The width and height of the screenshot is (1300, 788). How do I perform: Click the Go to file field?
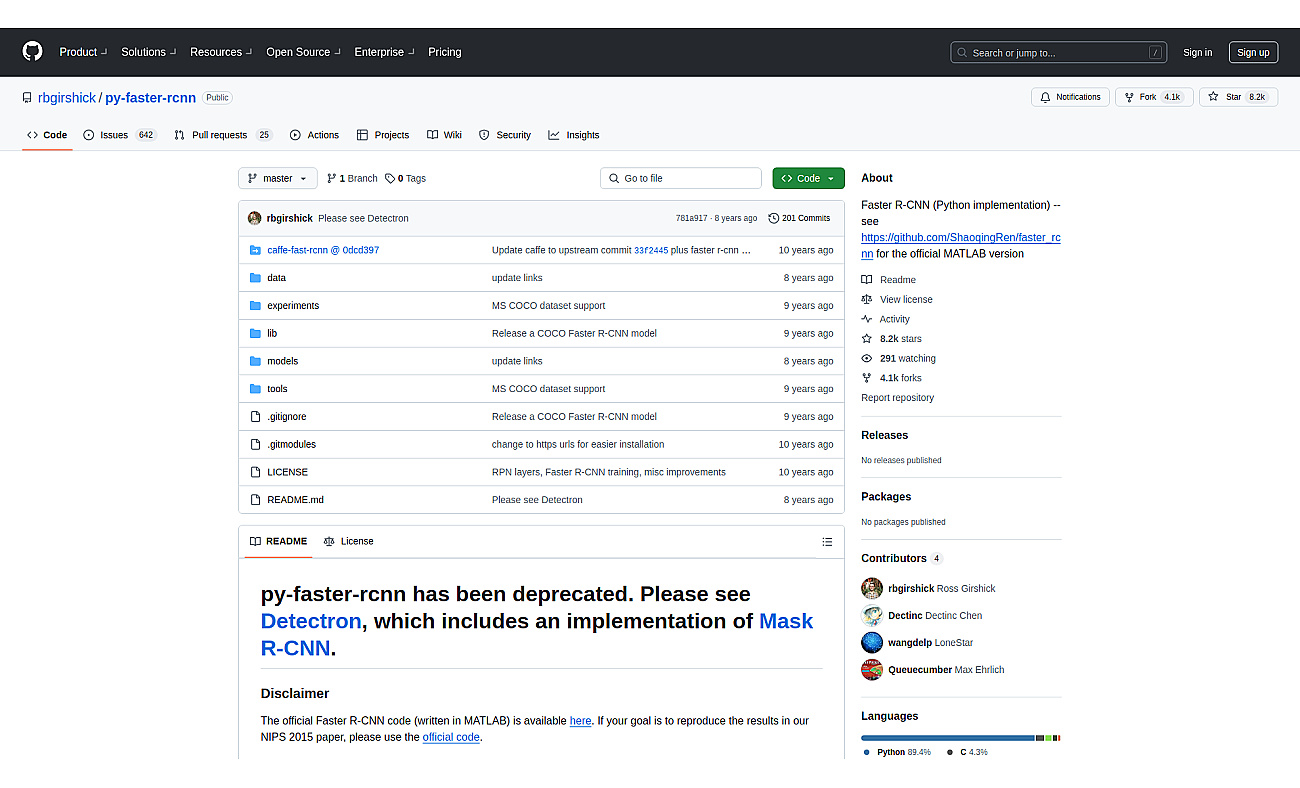pos(681,178)
